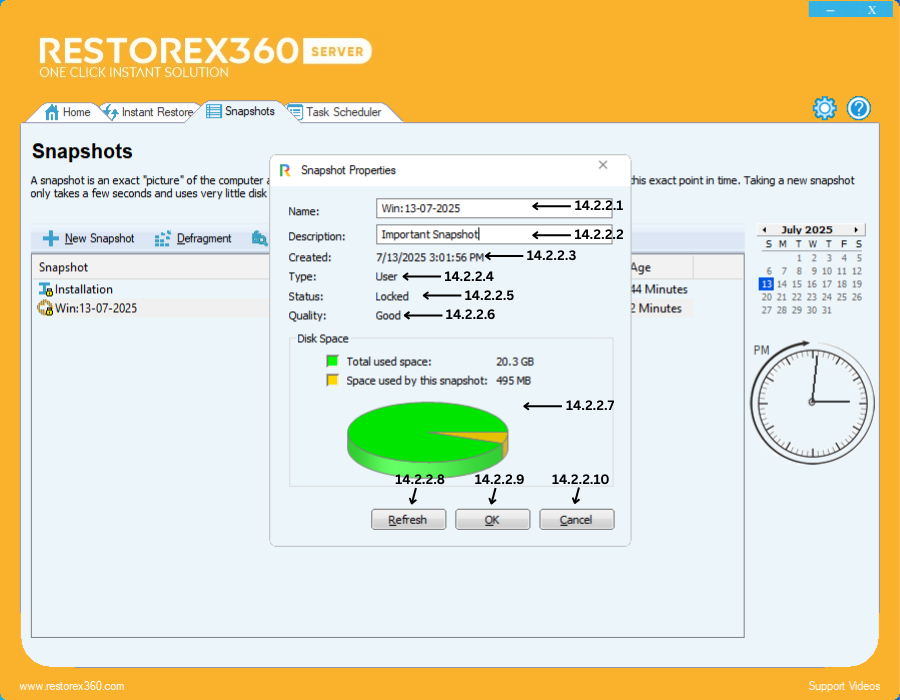Click the Locked status value
This screenshot has width=900, height=700.
click(x=392, y=296)
